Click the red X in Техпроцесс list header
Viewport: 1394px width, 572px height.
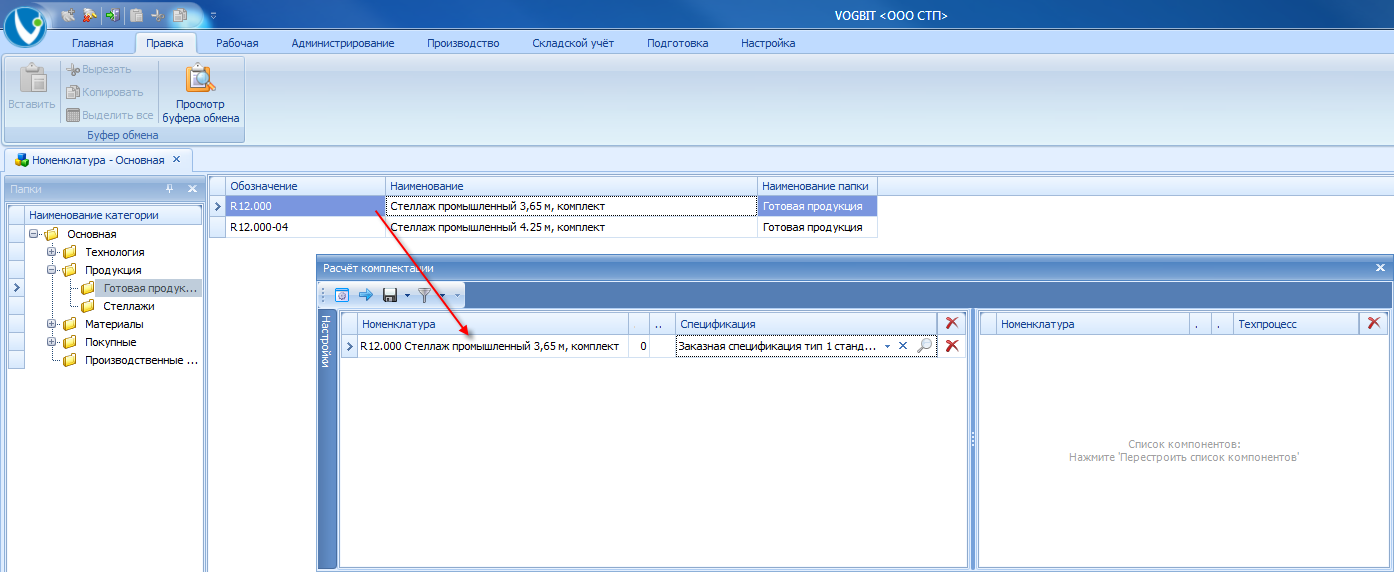pos(1374,323)
